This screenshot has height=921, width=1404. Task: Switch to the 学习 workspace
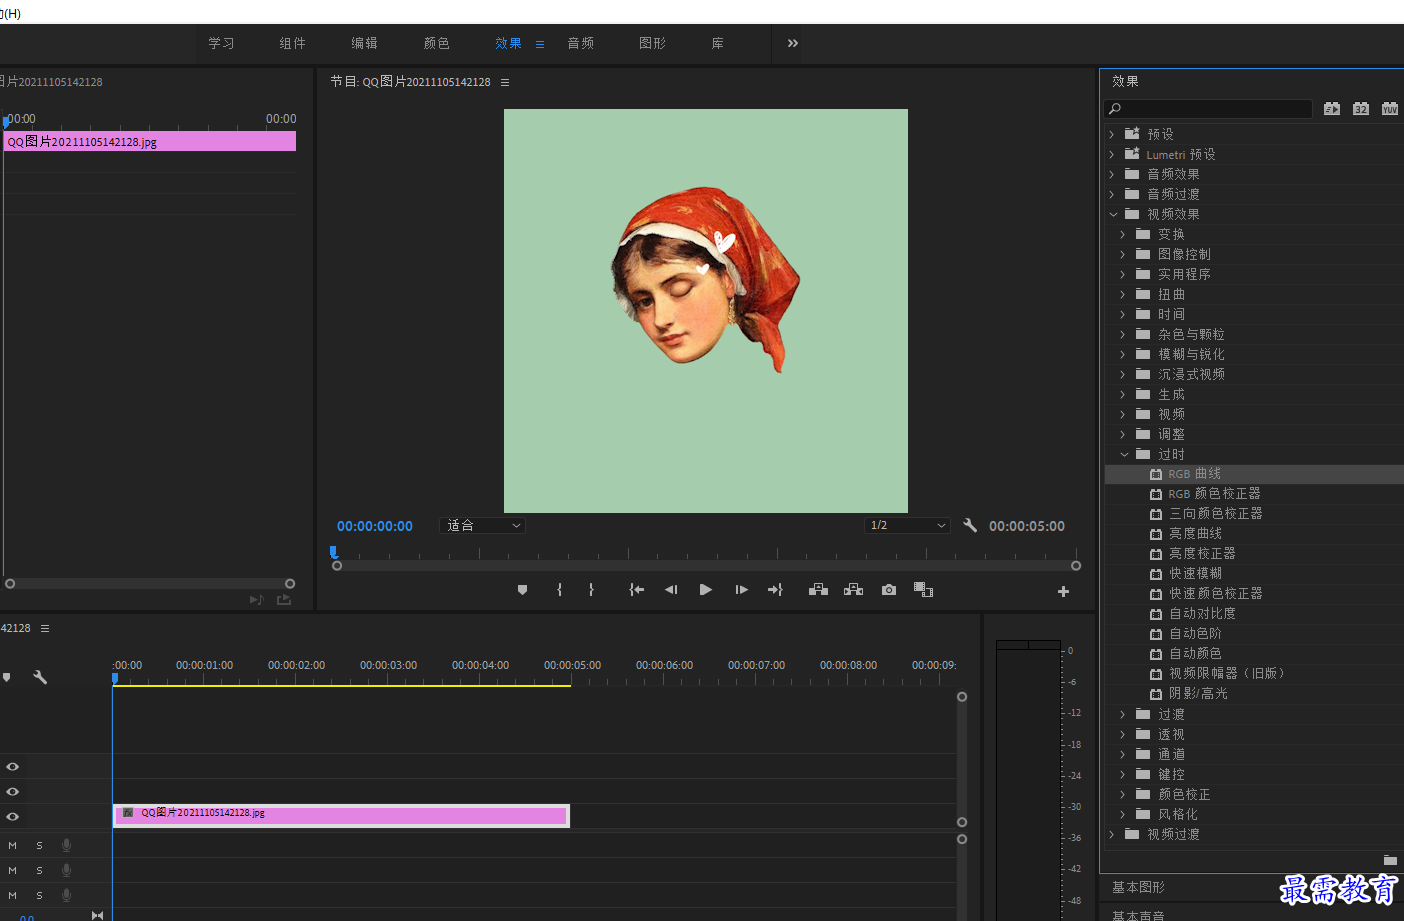click(221, 43)
